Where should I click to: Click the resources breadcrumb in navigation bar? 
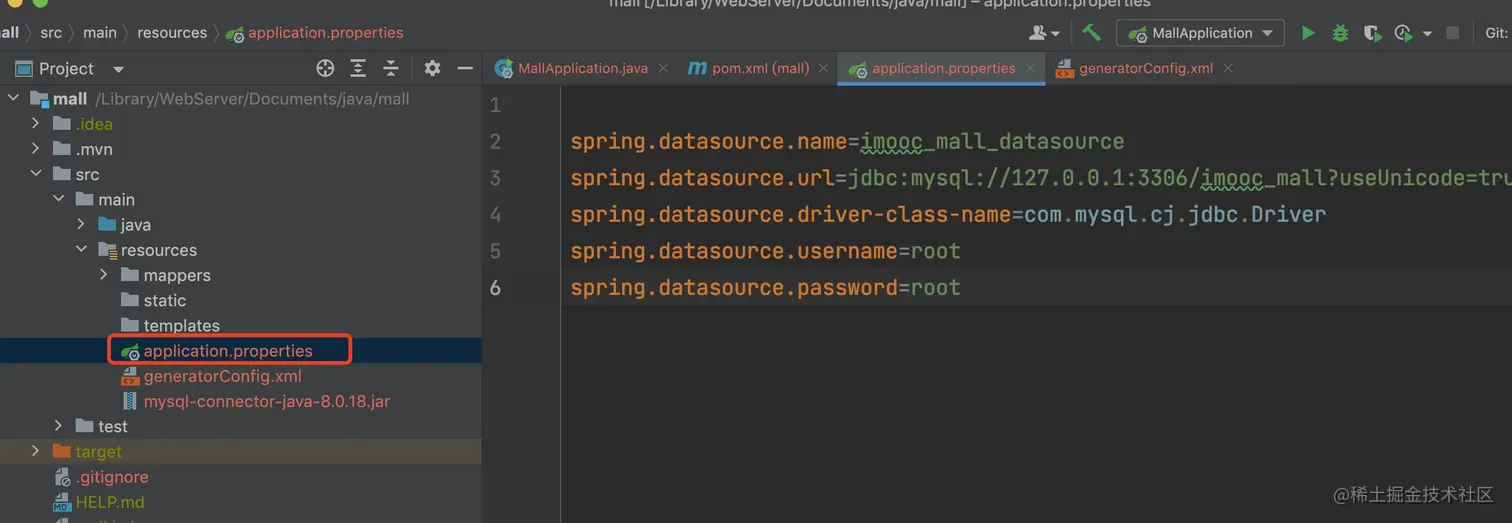pos(172,33)
